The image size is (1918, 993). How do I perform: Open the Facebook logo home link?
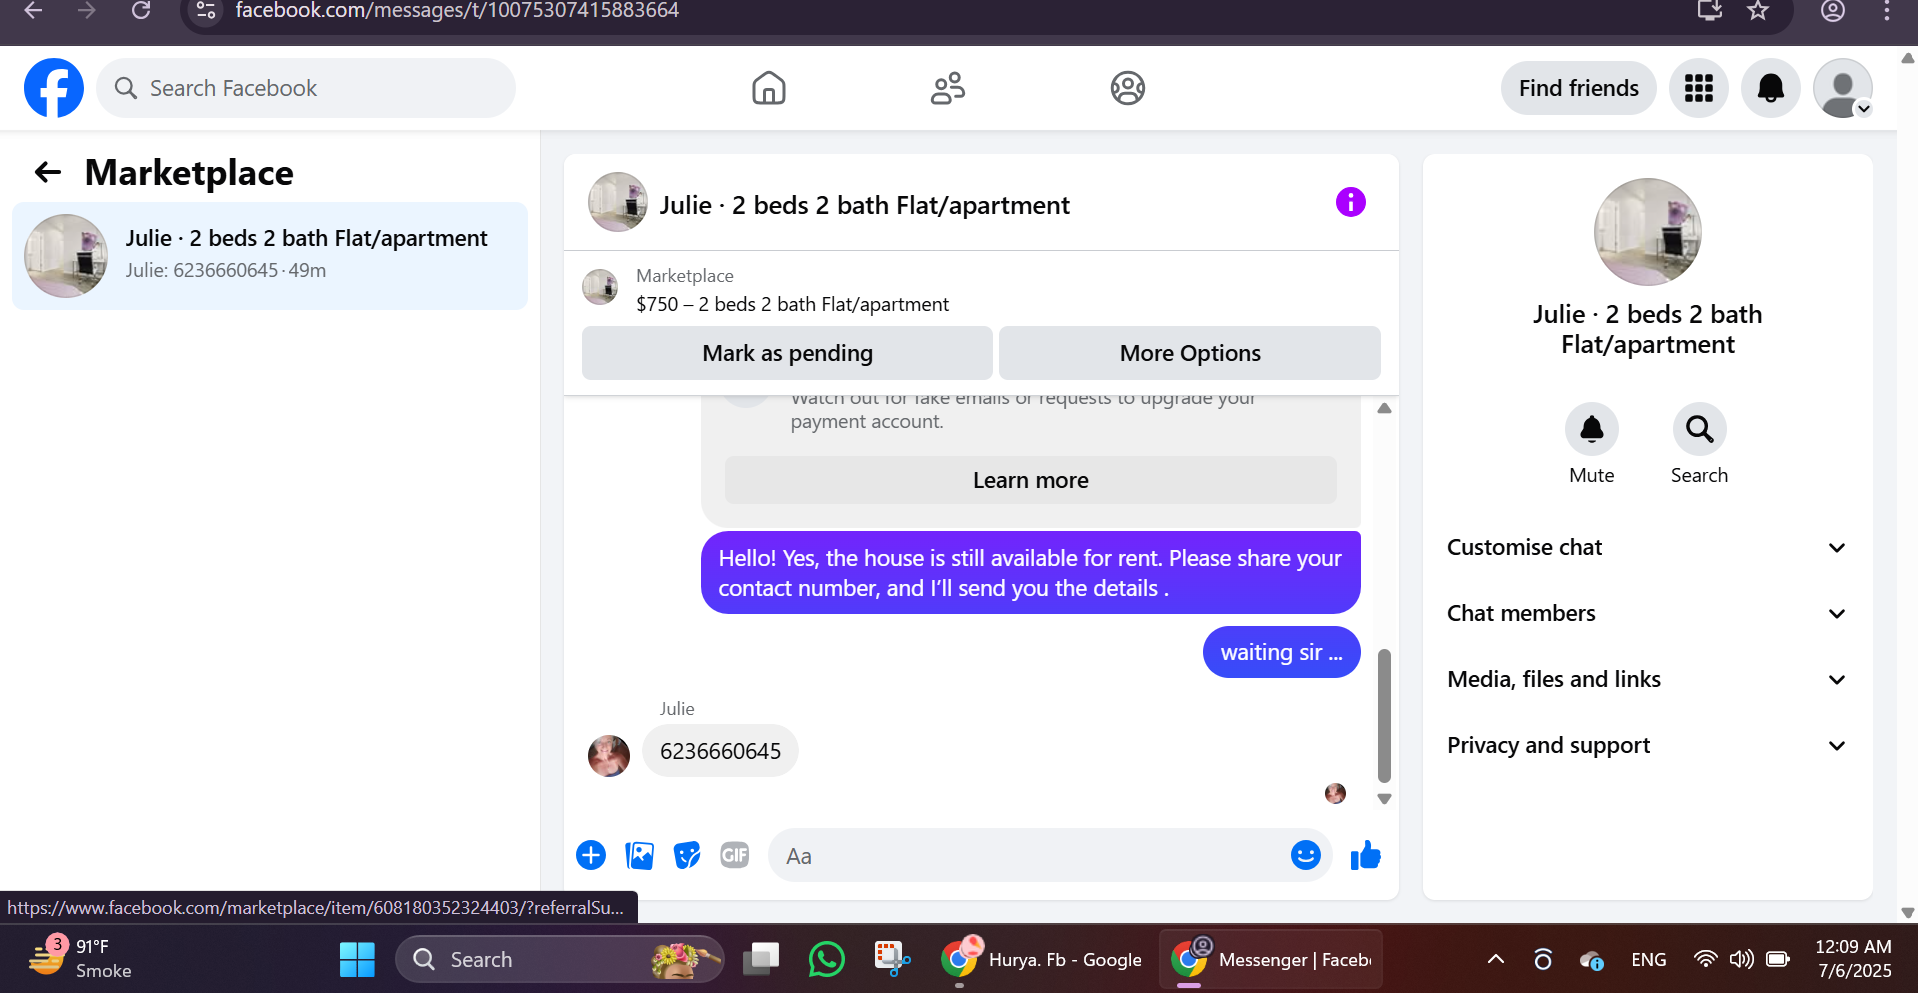tap(54, 88)
